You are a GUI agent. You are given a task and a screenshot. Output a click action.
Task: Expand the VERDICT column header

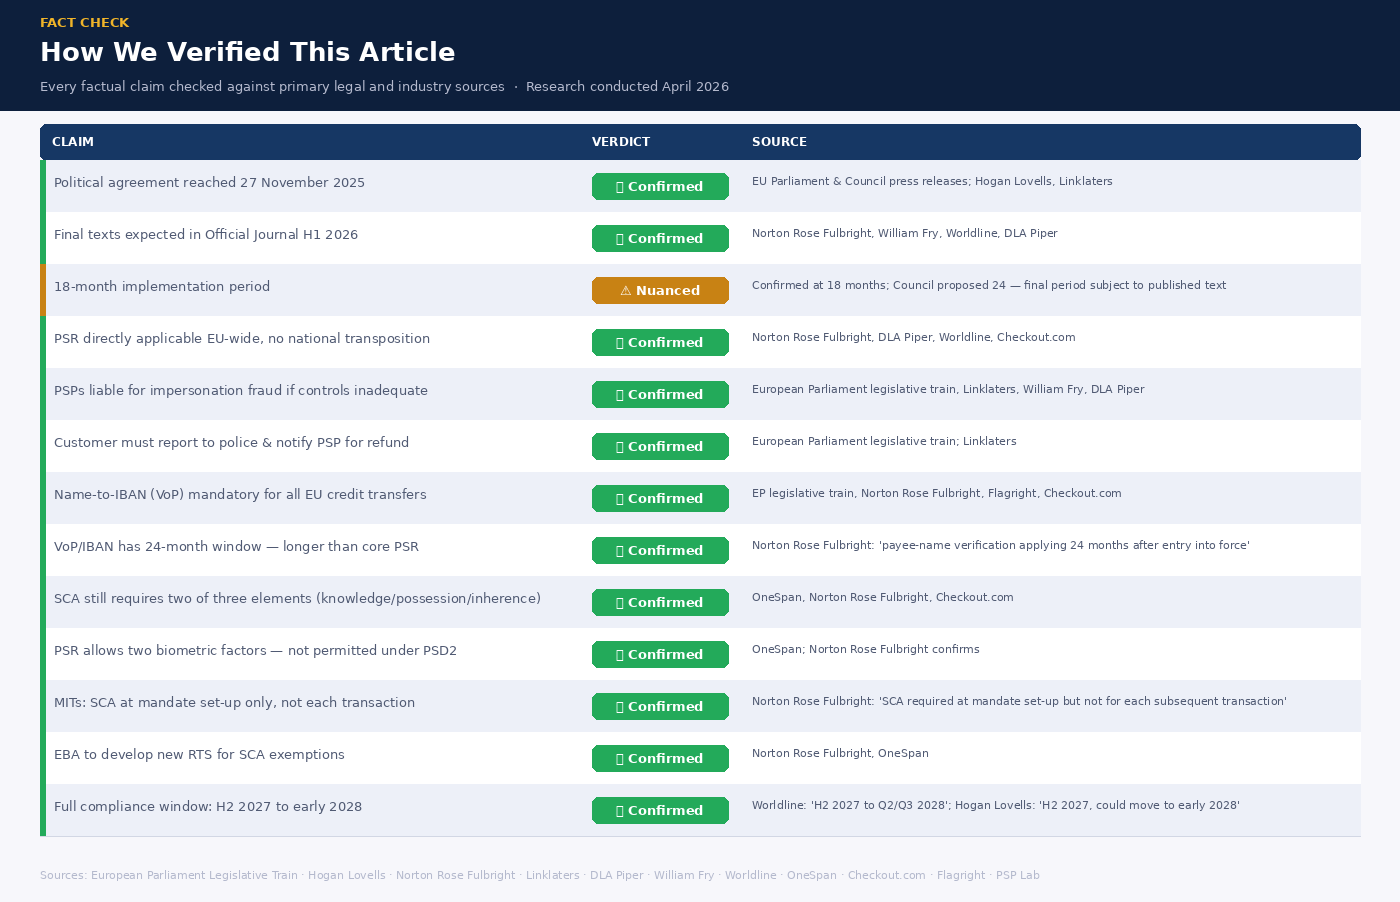point(621,142)
